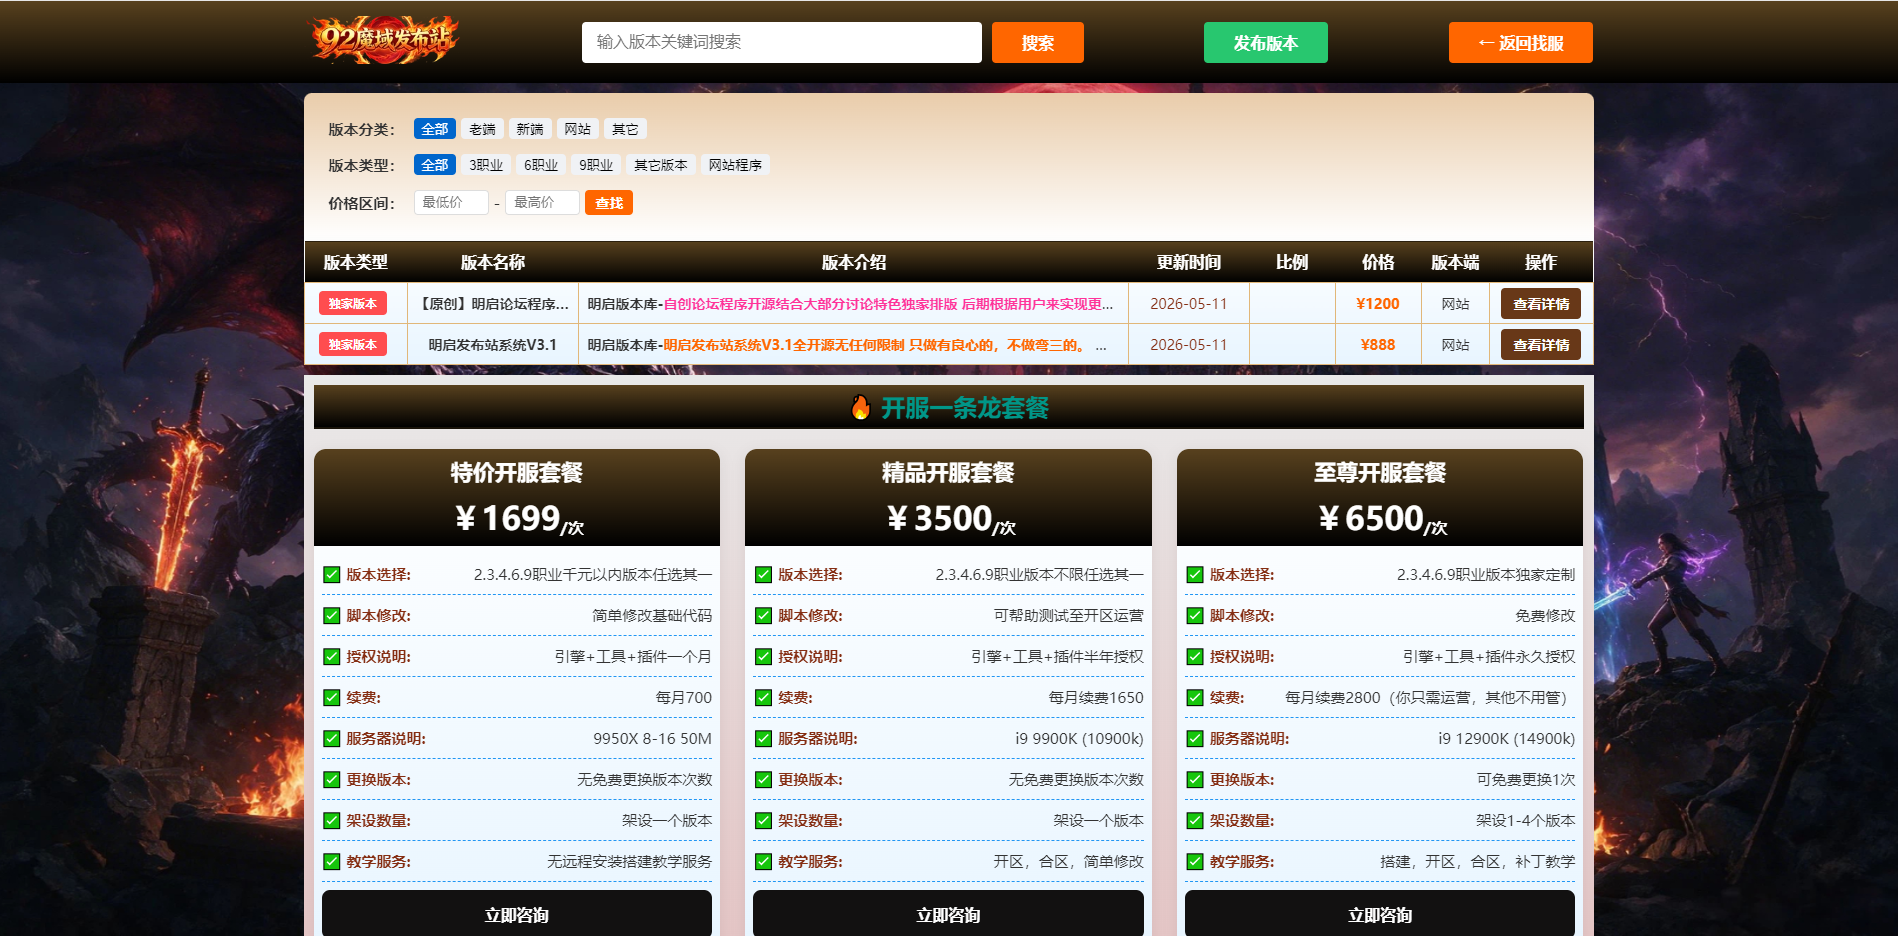This screenshot has width=1898, height=937.
Task: Choose 其它 under 版本分类
Action: (x=625, y=129)
